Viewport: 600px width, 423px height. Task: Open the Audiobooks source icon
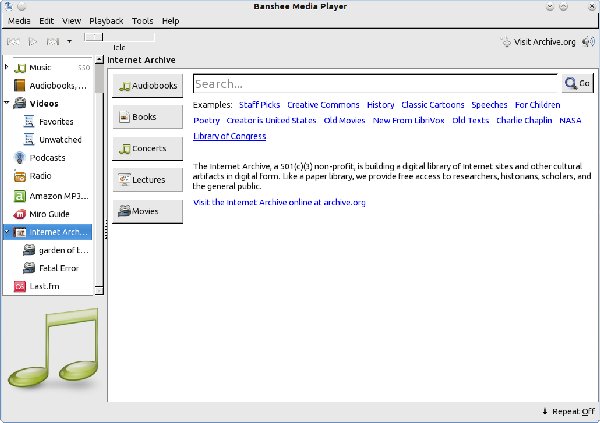coord(20,85)
